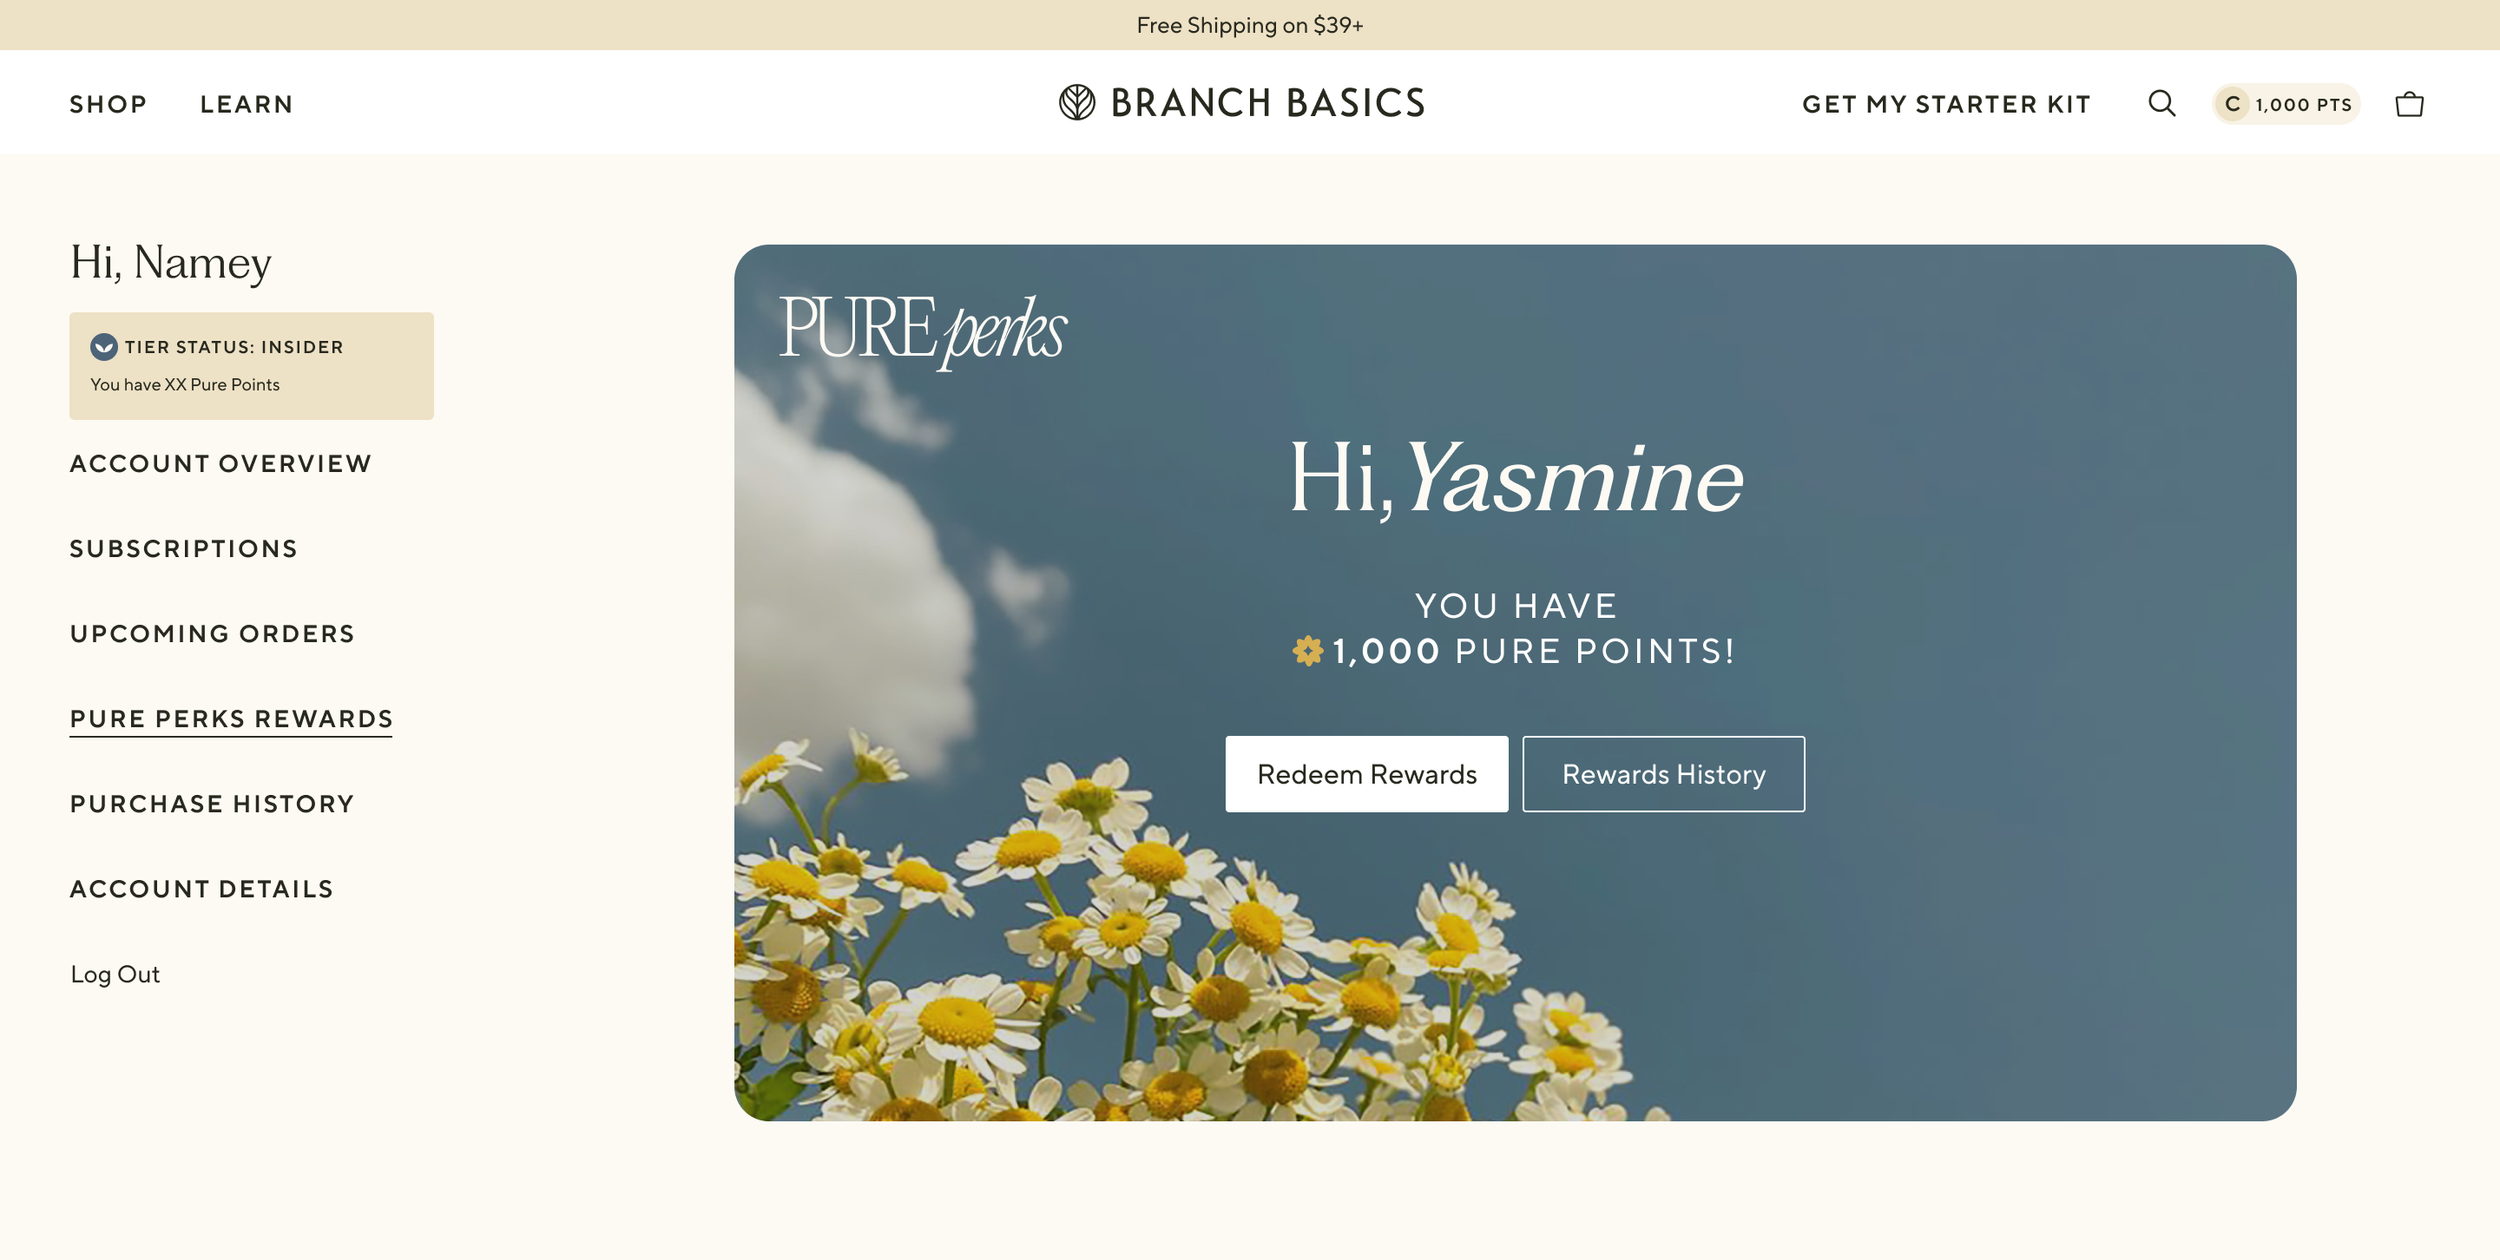Image resolution: width=2500 pixels, height=1260 pixels.
Task: Click the Branch Basics leaf logo
Action: 1077,102
